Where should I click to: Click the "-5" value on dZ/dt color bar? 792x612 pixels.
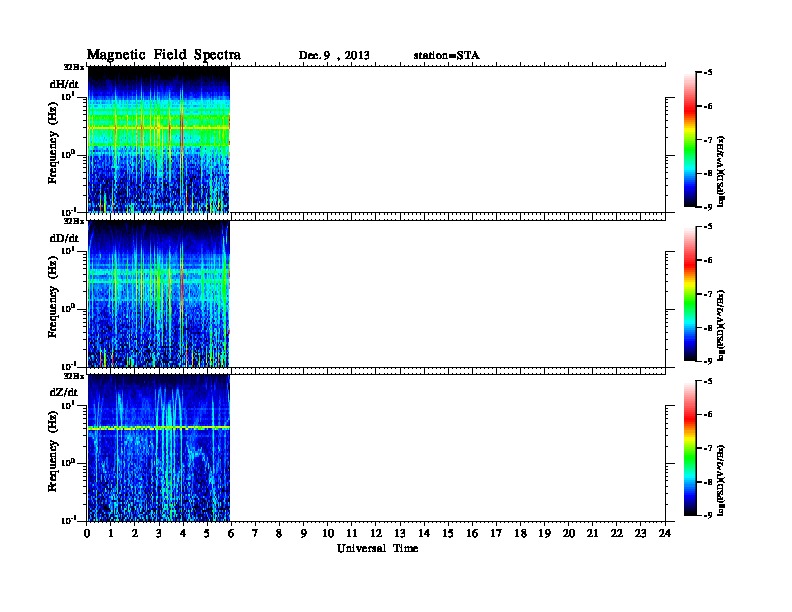pyautogui.click(x=709, y=381)
